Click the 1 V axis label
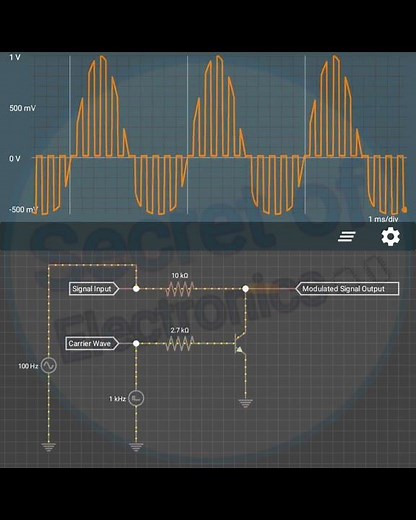The width and height of the screenshot is (416, 520). tap(15, 57)
